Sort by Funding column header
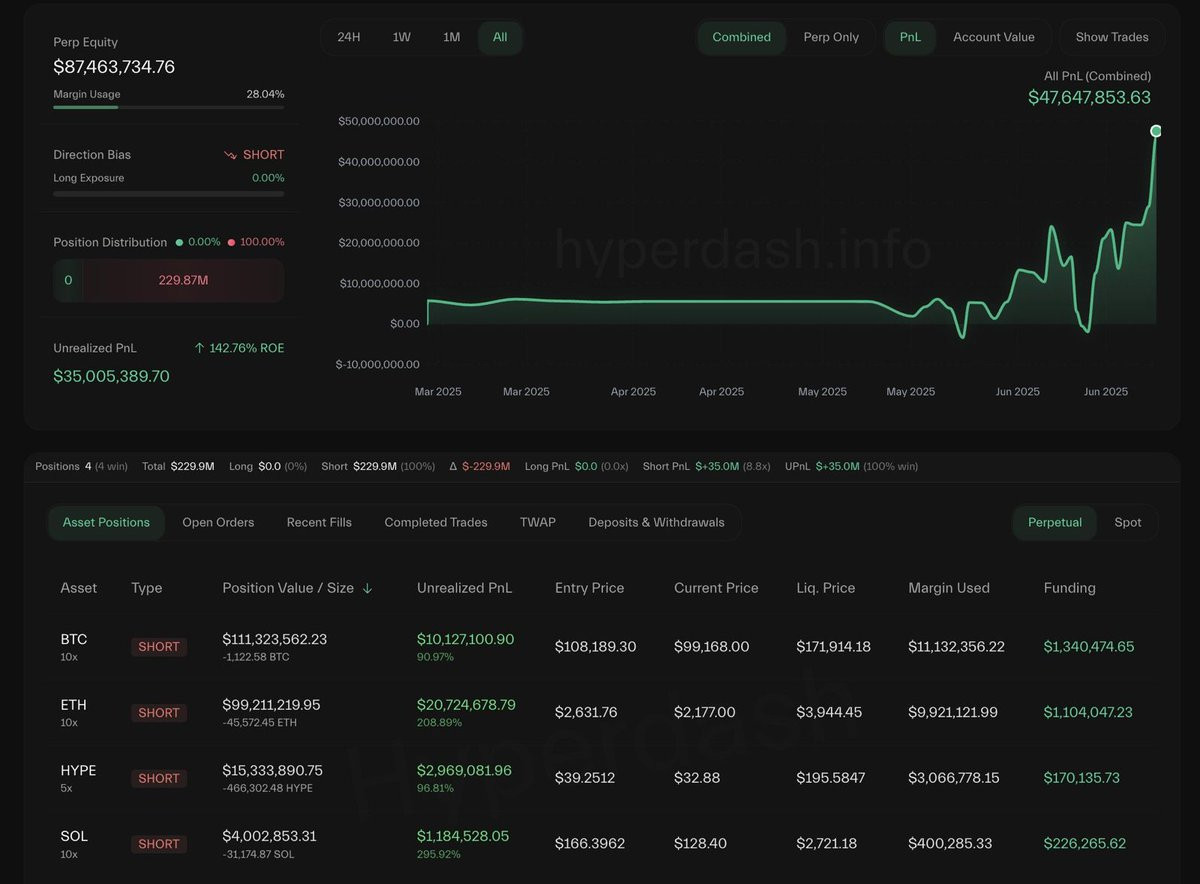This screenshot has width=1200, height=884. pos(1070,588)
